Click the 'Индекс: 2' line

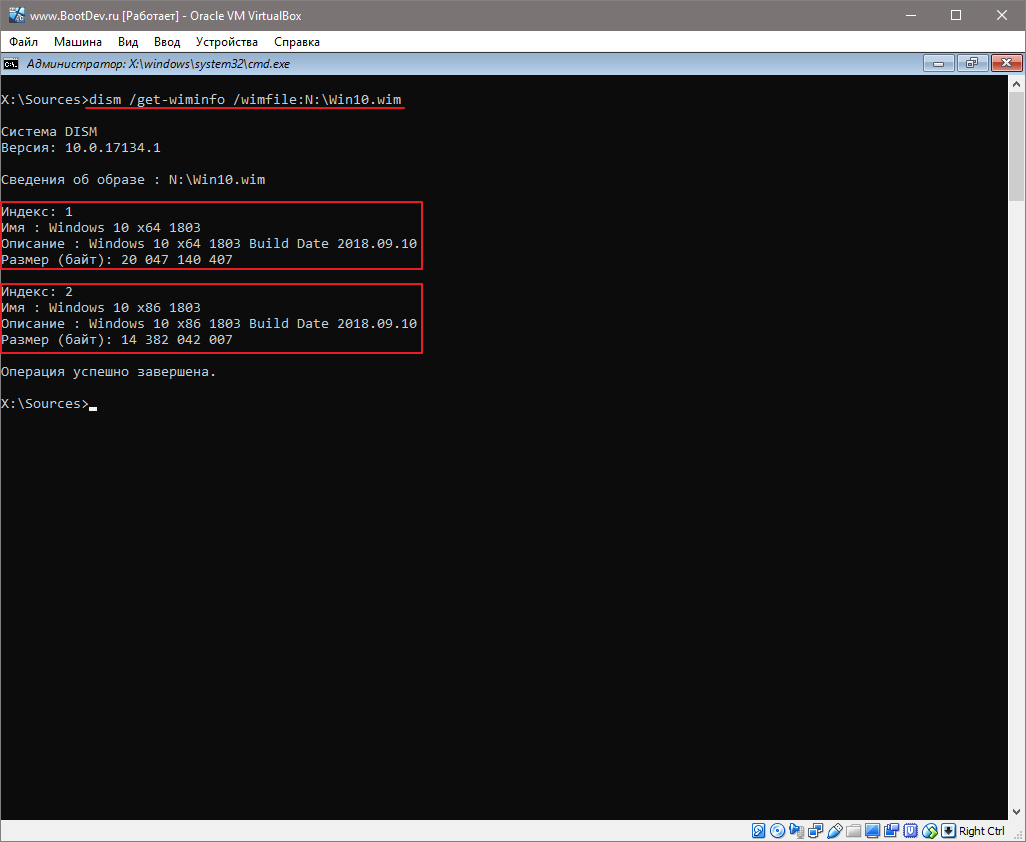37,292
